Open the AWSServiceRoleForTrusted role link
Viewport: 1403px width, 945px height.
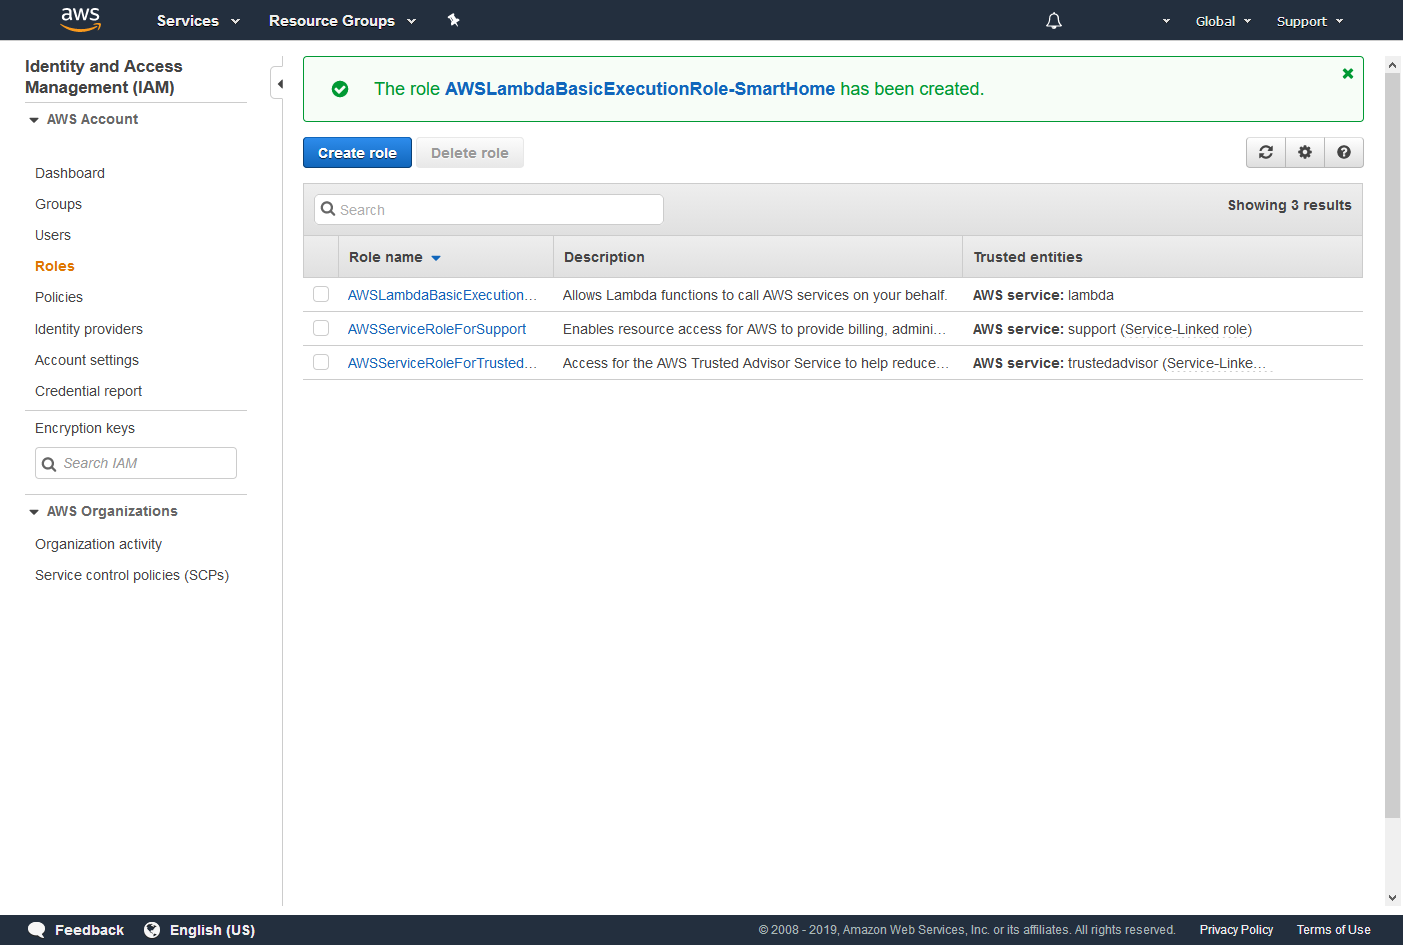point(442,363)
